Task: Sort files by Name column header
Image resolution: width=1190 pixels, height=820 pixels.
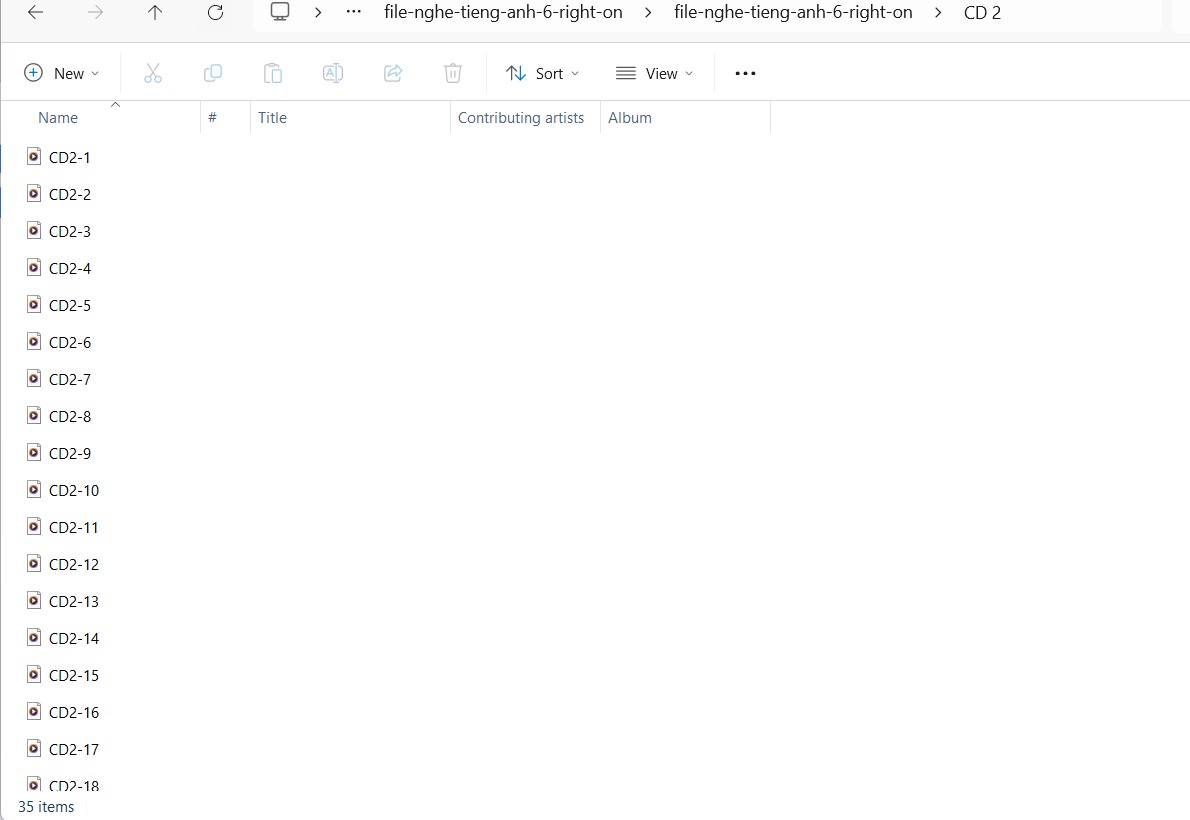Action: point(58,118)
